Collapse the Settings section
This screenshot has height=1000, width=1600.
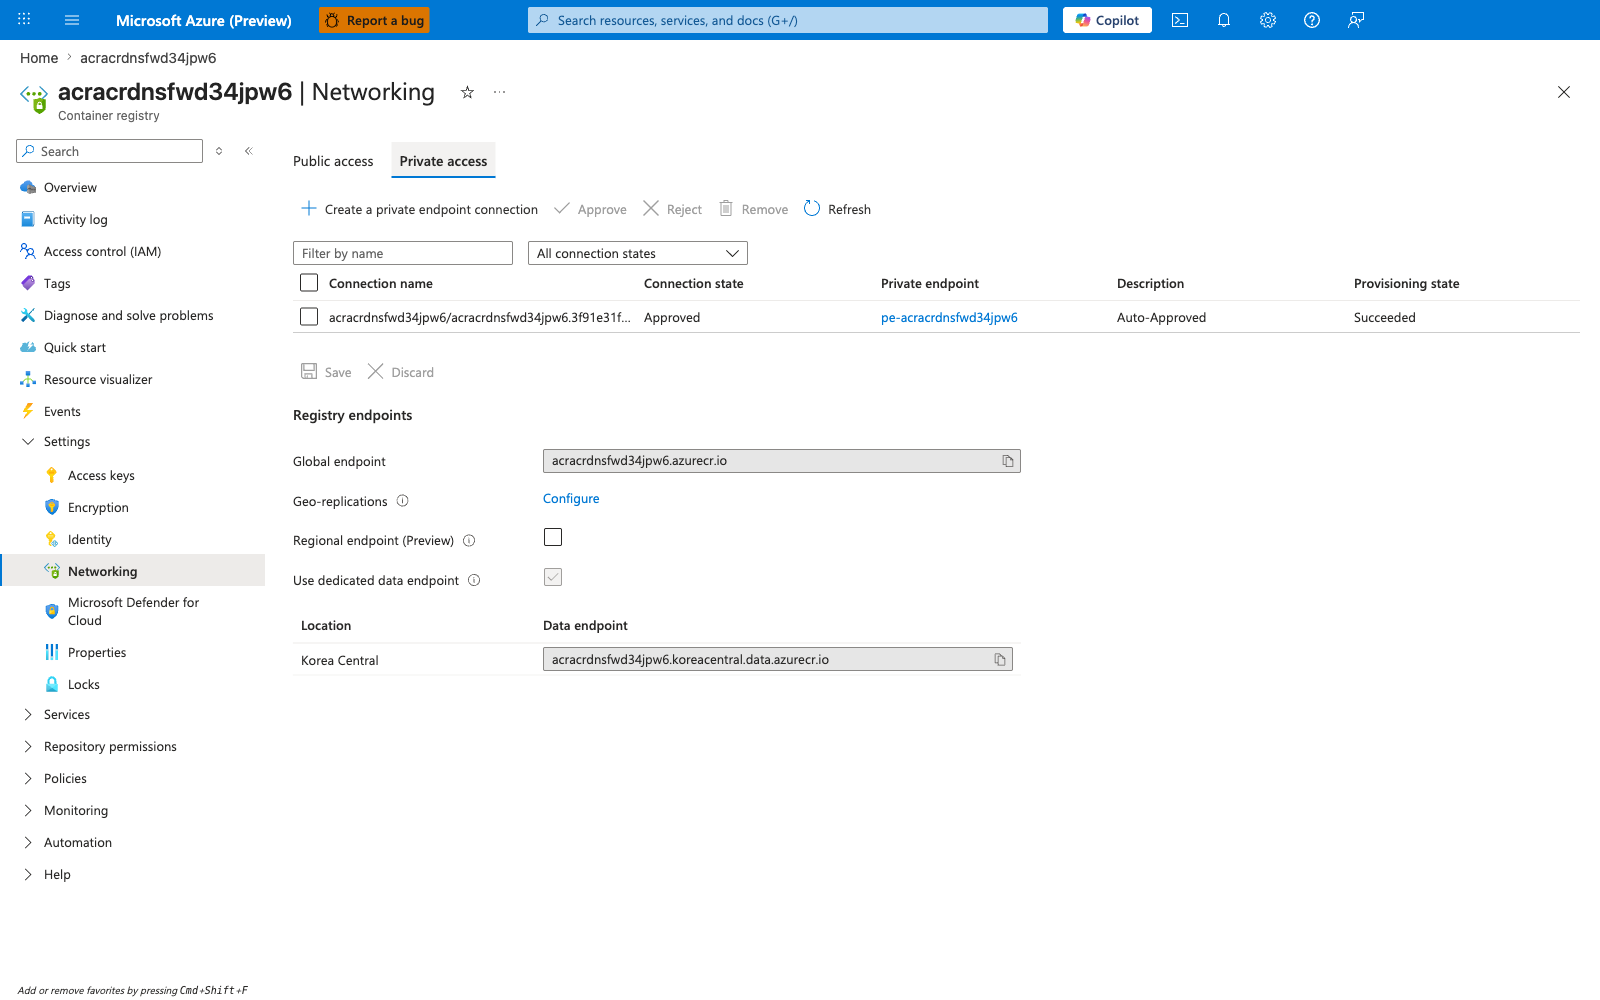click(28, 441)
